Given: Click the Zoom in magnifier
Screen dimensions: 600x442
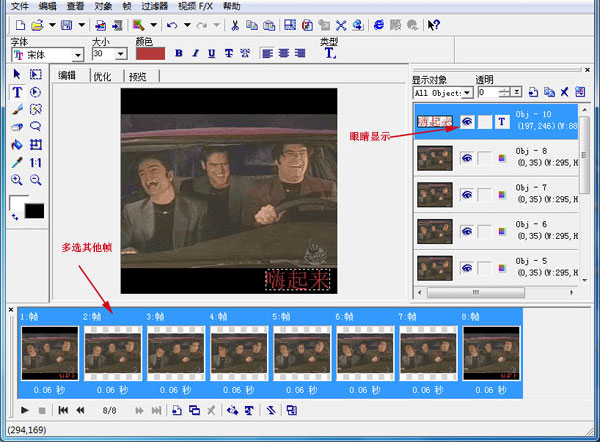Looking at the screenshot, I should (17, 180).
